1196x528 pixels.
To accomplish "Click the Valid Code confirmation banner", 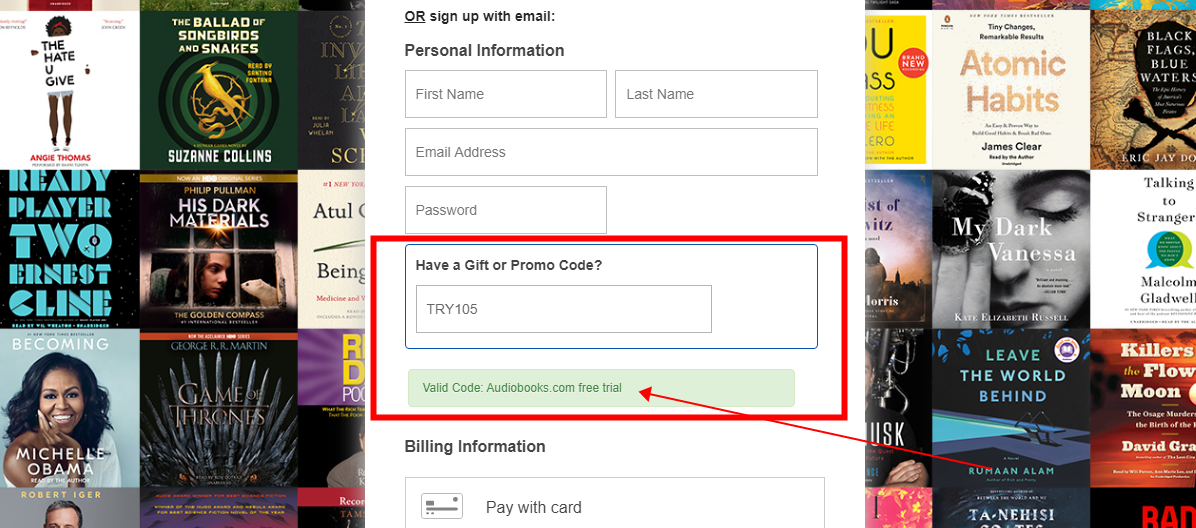I will (601, 388).
